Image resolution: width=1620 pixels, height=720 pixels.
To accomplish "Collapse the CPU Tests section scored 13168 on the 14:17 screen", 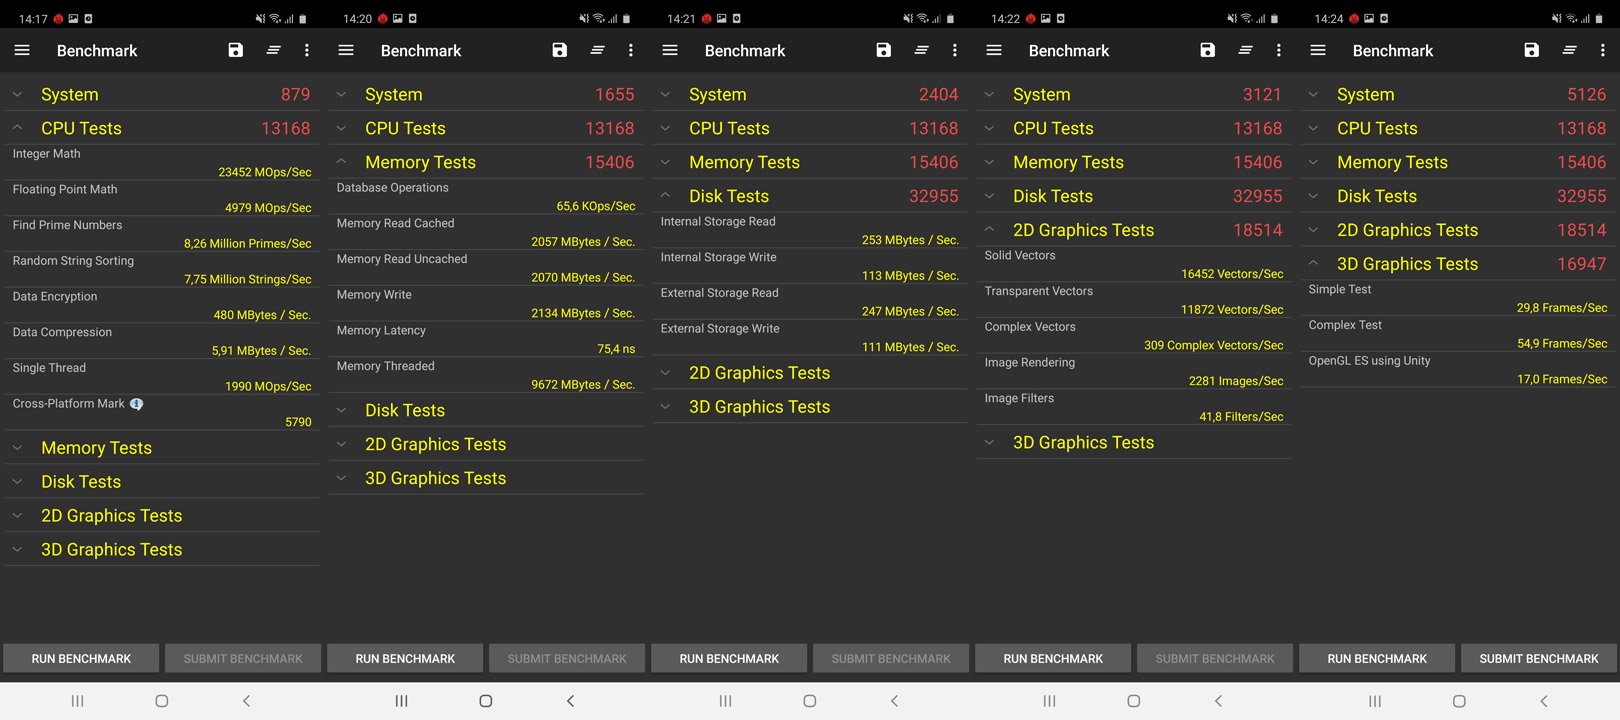I will [162, 128].
